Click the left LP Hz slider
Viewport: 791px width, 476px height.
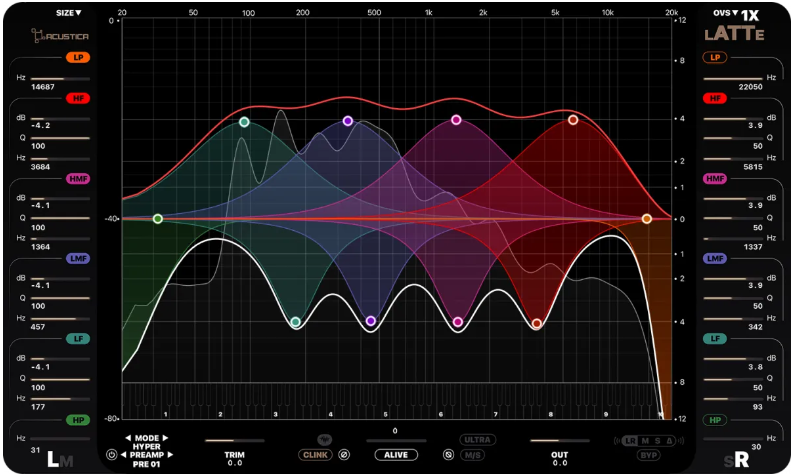60,79
